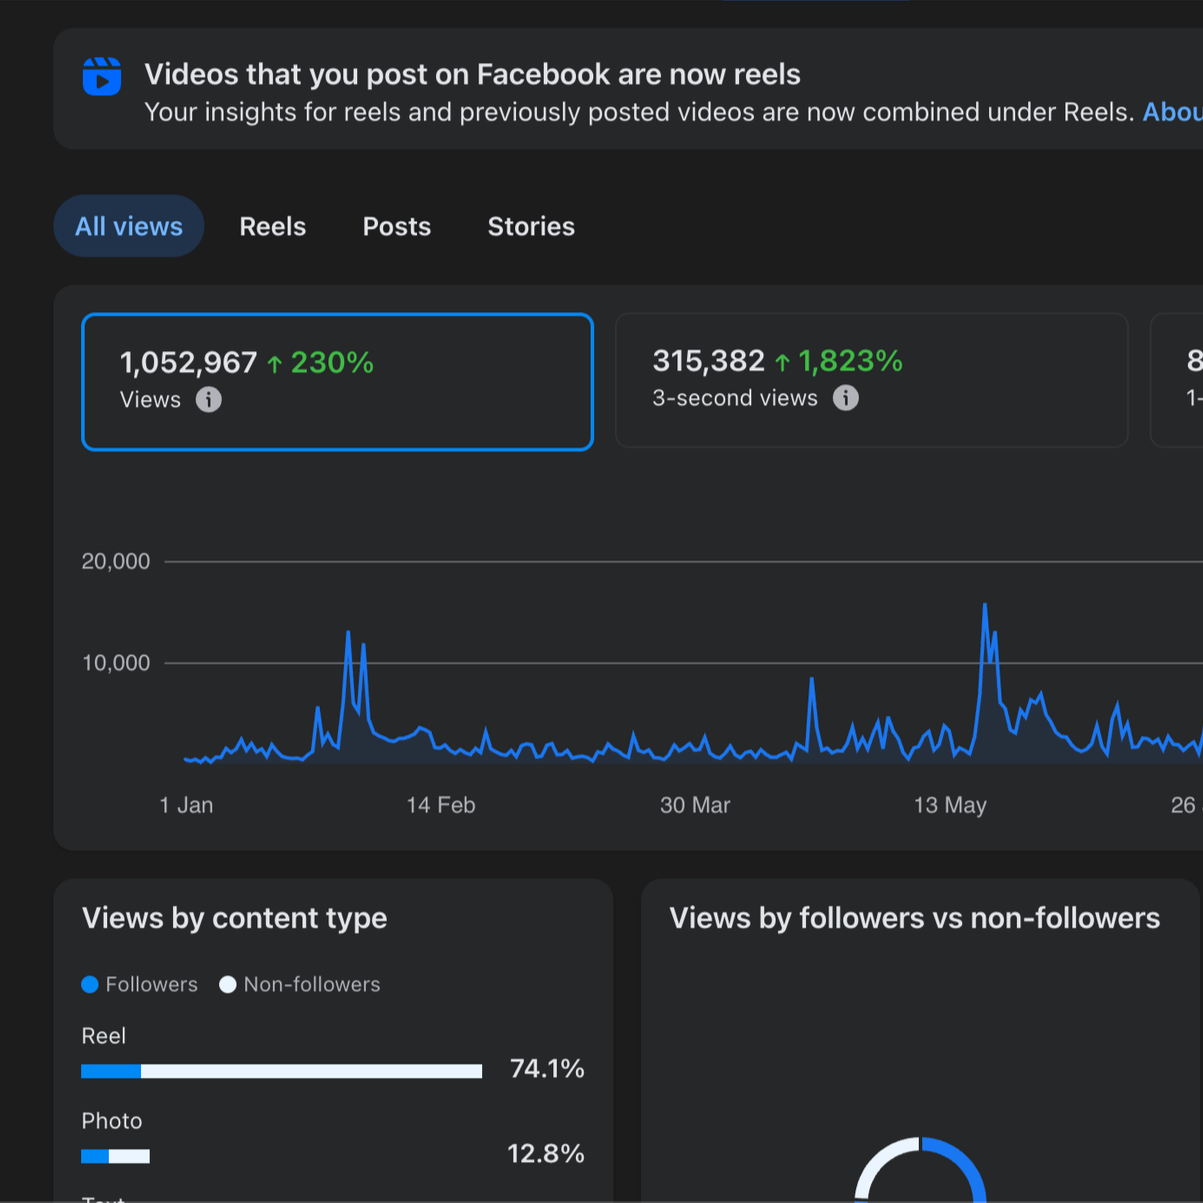Switch to the Reels tab
This screenshot has width=1203, height=1203.
[273, 226]
